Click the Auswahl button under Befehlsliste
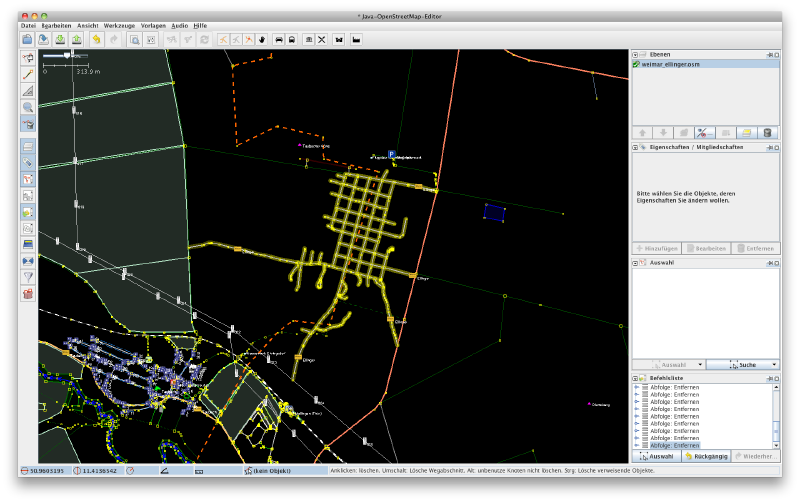800x502 pixels. point(656,456)
